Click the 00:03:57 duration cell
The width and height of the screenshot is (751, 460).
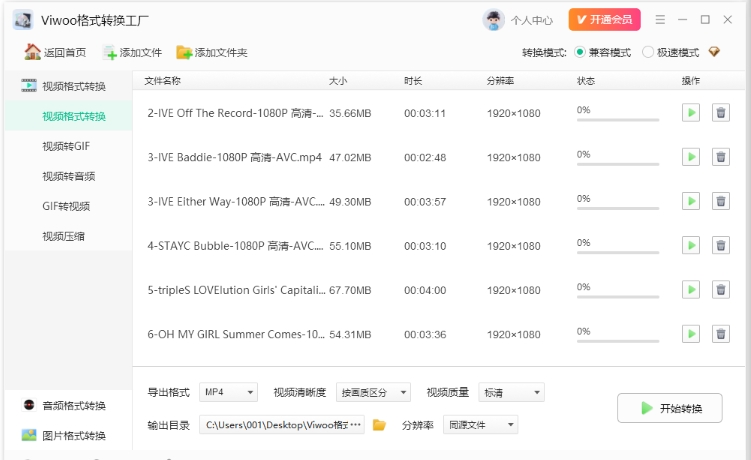(x=425, y=202)
